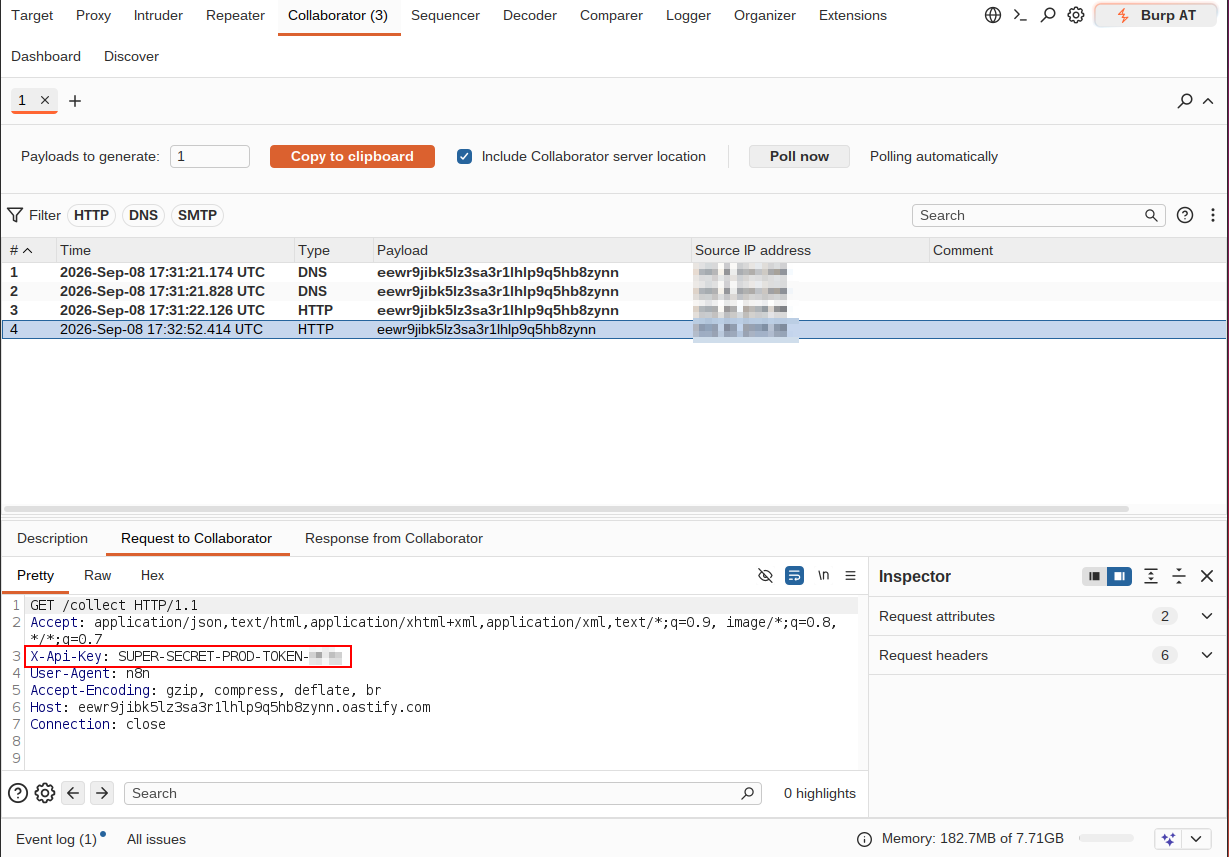Open Response from Collaborator tab

coord(394,538)
